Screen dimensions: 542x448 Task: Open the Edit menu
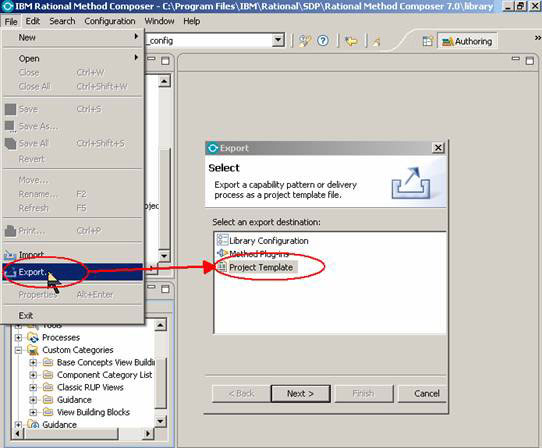click(33, 21)
